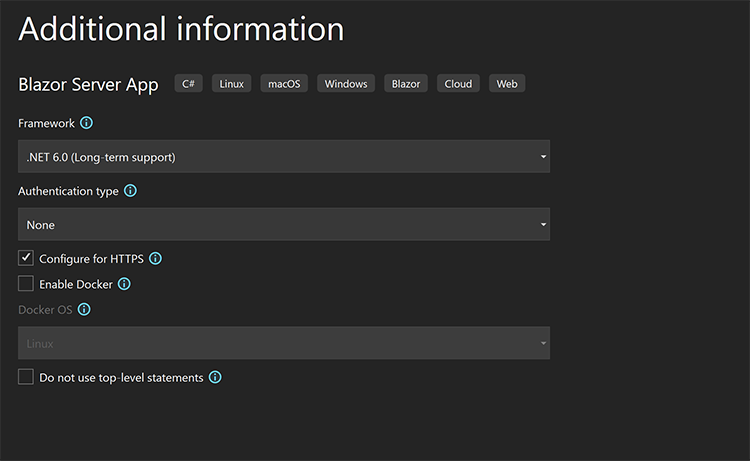This screenshot has height=461, width=750.
Task: Click the Windows tag badge
Action: (x=346, y=83)
